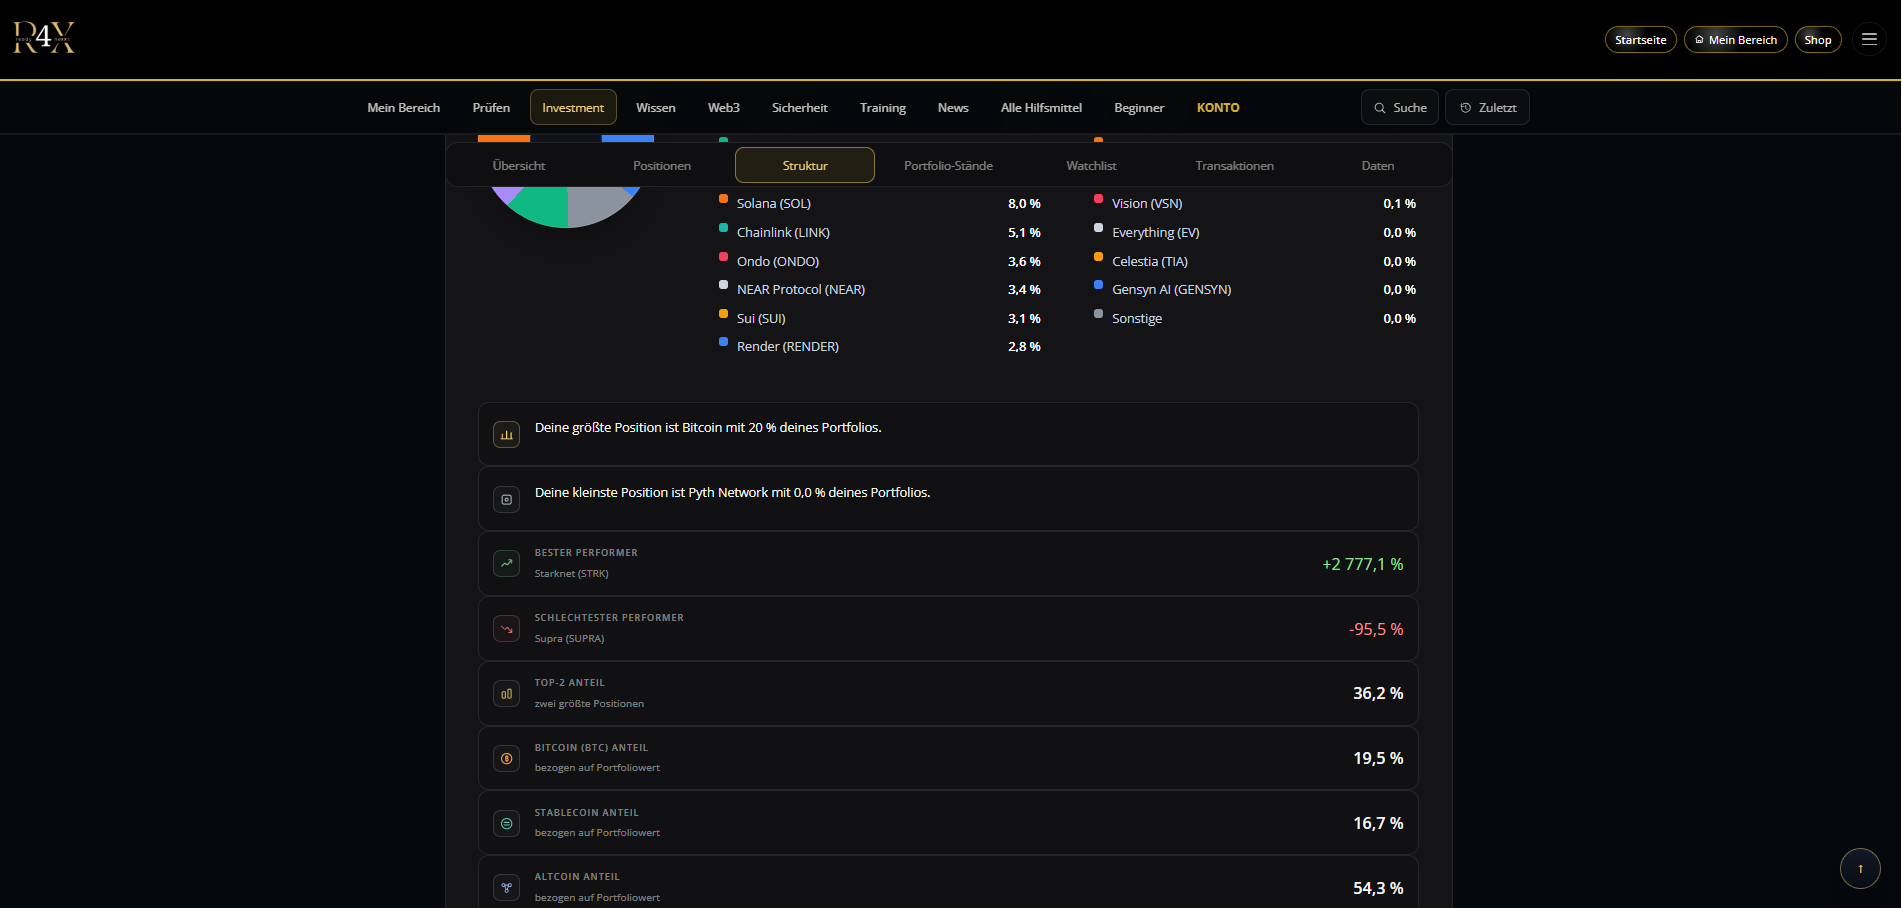The width and height of the screenshot is (1902, 908).
Task: Open the Portfolio-Stände tab
Action: click(x=948, y=166)
